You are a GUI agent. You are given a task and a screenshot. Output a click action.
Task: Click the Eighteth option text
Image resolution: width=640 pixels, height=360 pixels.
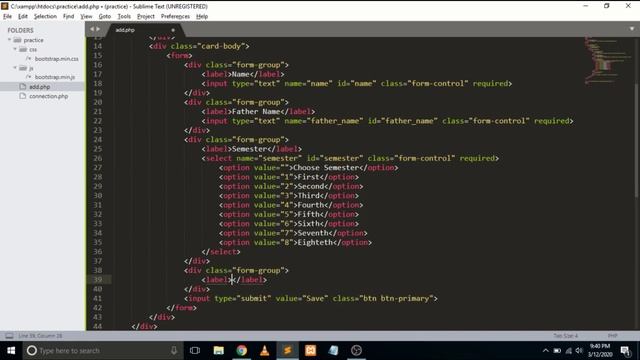[315, 242]
